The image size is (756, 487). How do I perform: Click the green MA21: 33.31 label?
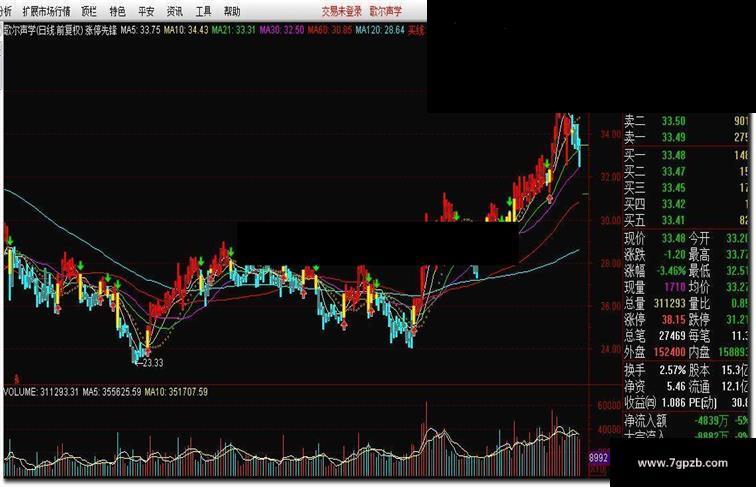click(x=234, y=30)
